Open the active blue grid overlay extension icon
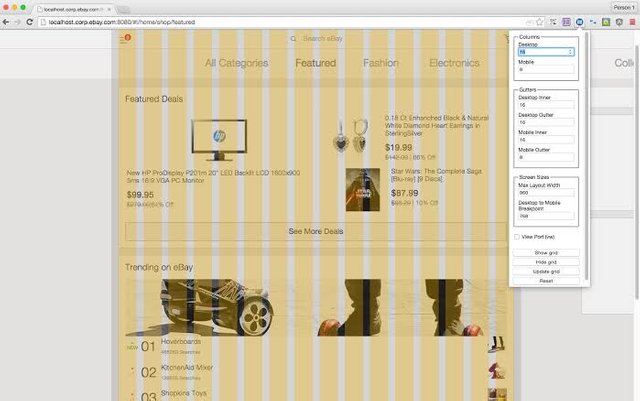 point(579,22)
